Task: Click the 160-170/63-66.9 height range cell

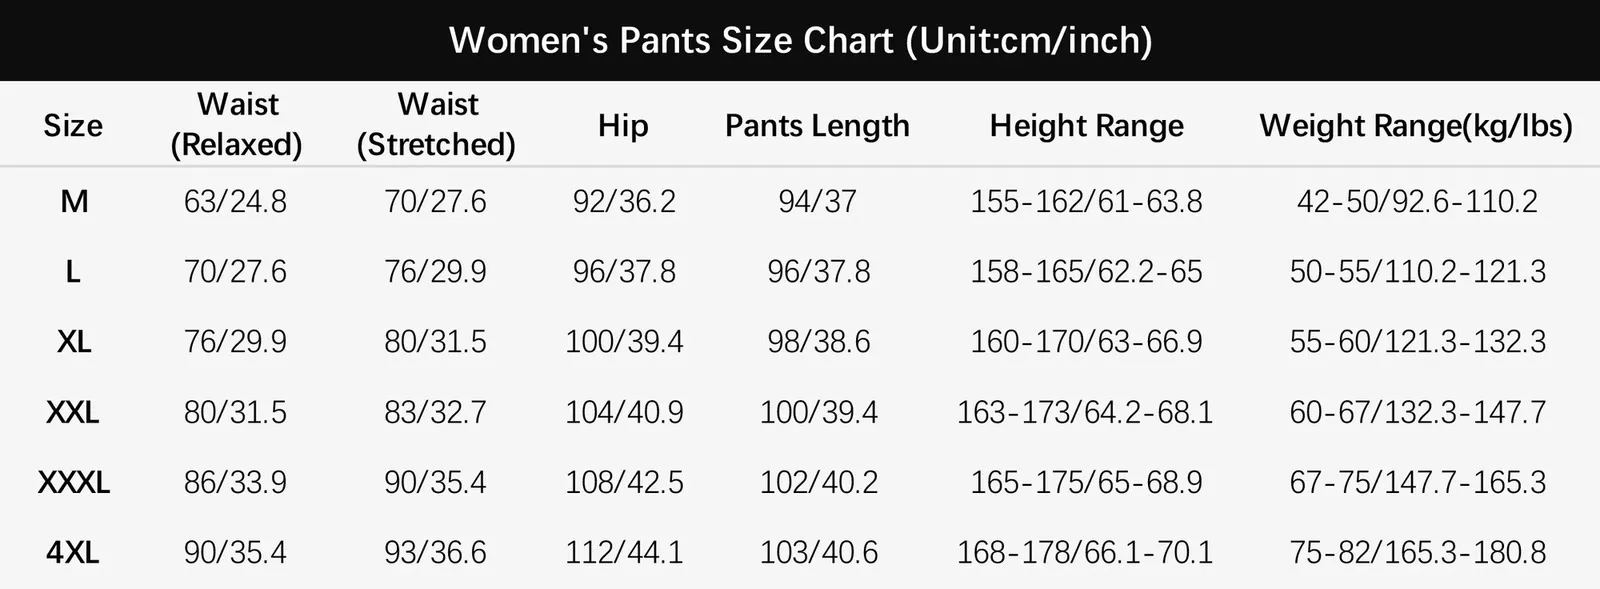Action: (1086, 342)
